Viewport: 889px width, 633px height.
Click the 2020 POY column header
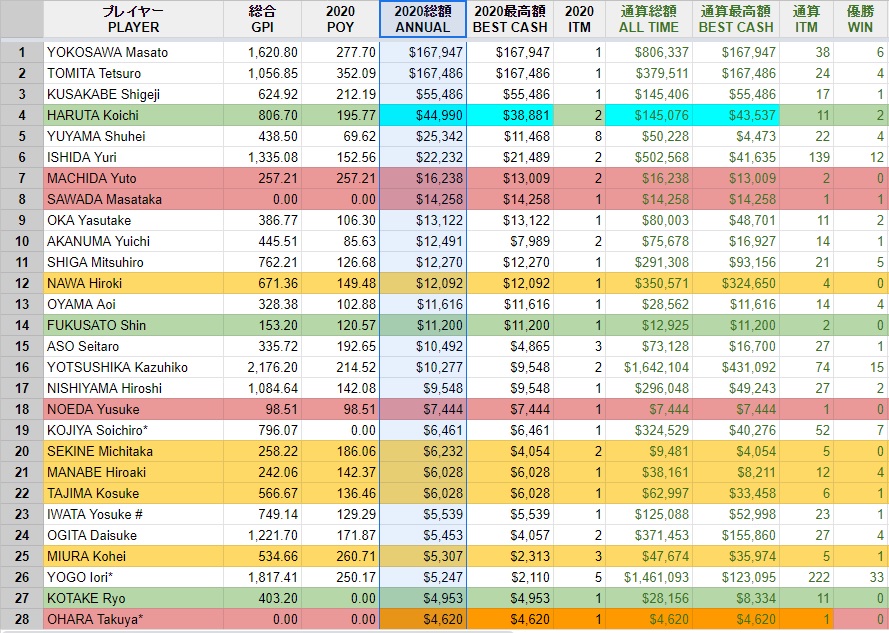tap(340, 19)
